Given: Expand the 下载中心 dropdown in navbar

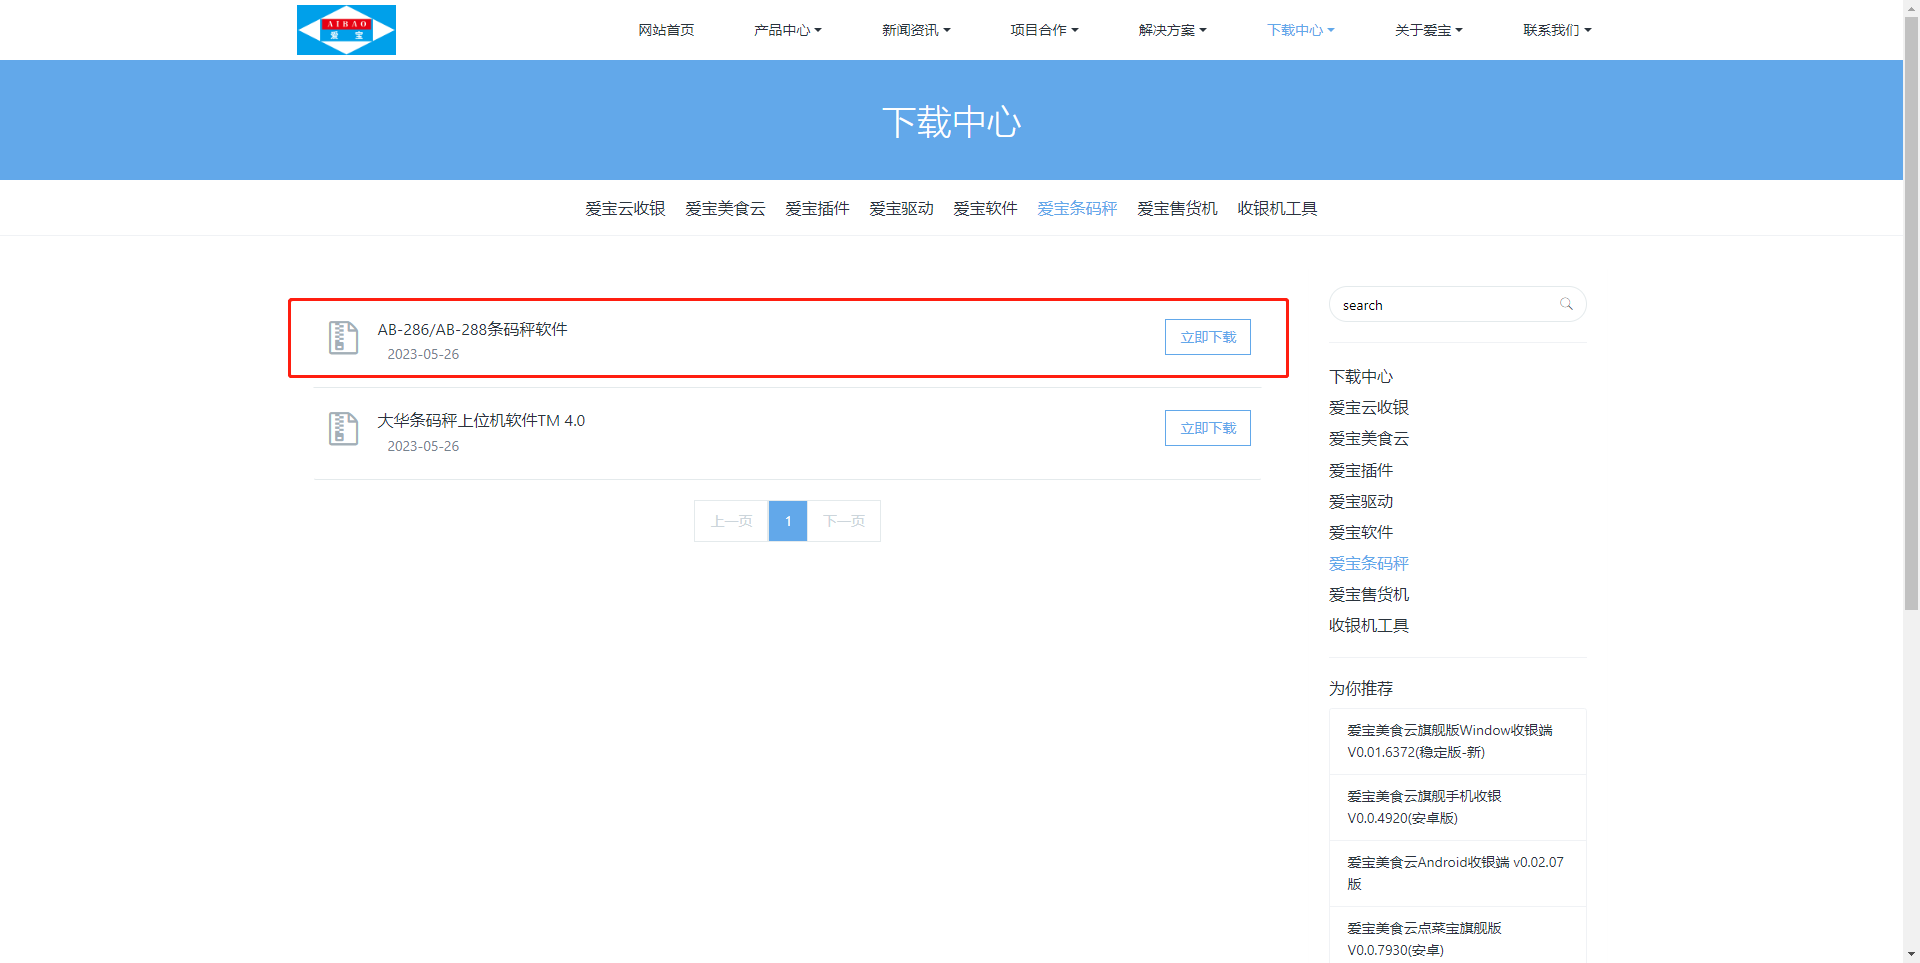Looking at the screenshot, I should tap(1300, 30).
